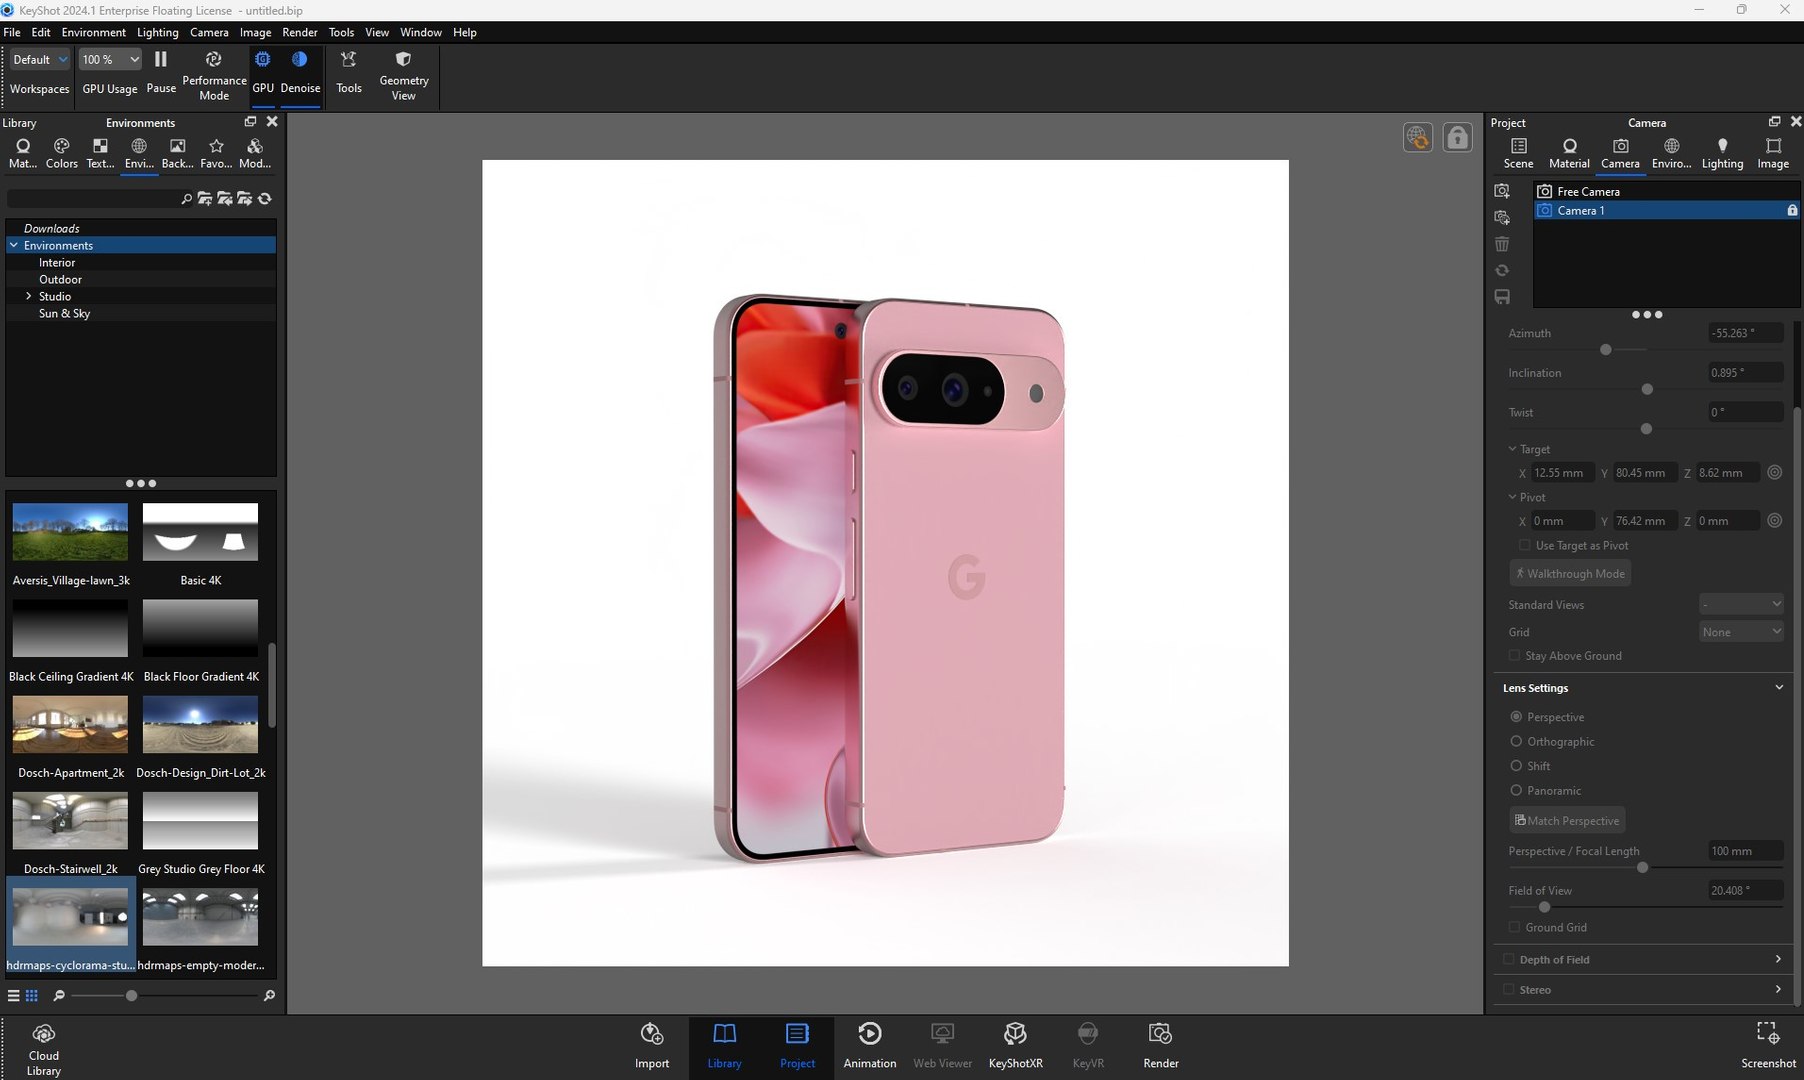Enable the Stay Above Ground checkbox
1804x1080 pixels.
[1514, 656]
